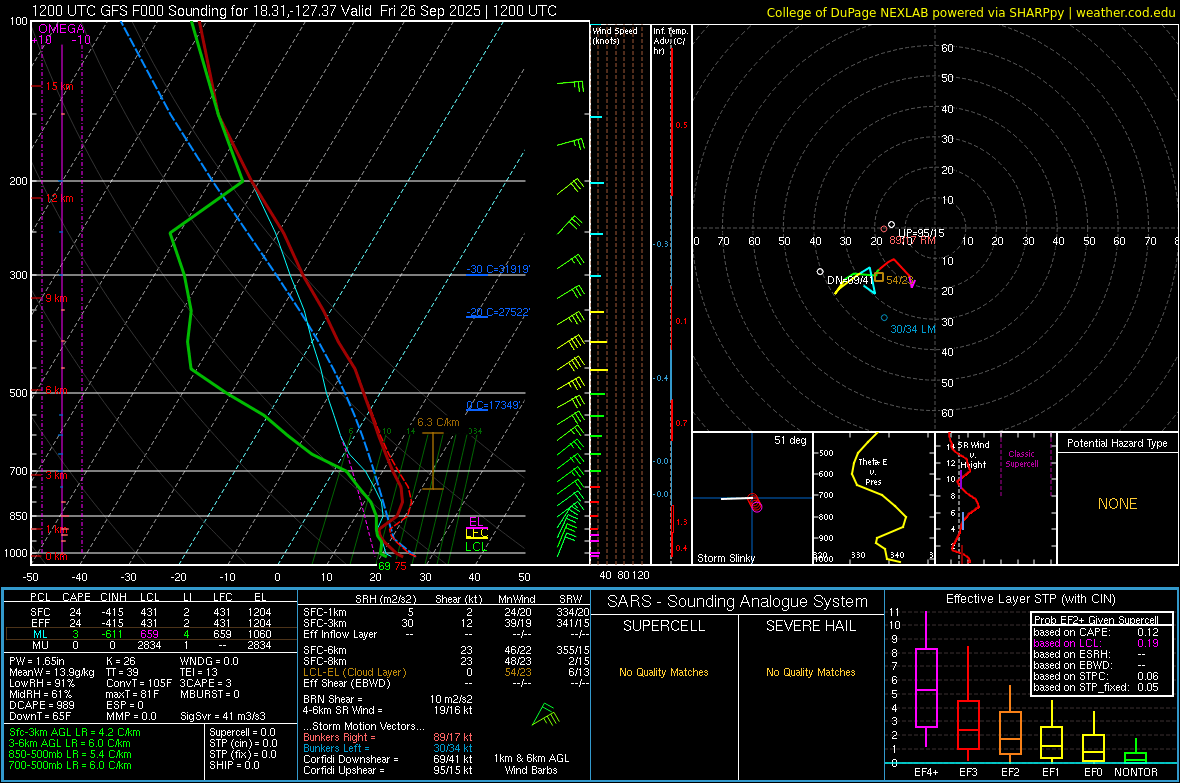
Task: Click the Wind Speed (knots) panel header
Action: pyautogui.click(x=615, y=35)
